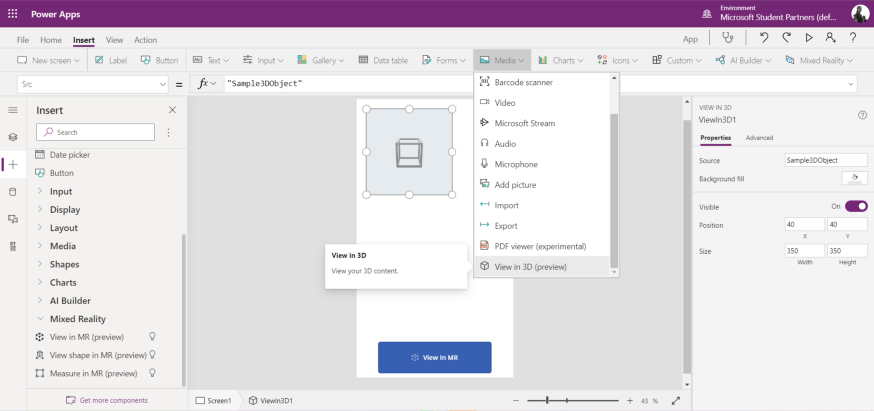Open Help question mark in header

pos(853,38)
